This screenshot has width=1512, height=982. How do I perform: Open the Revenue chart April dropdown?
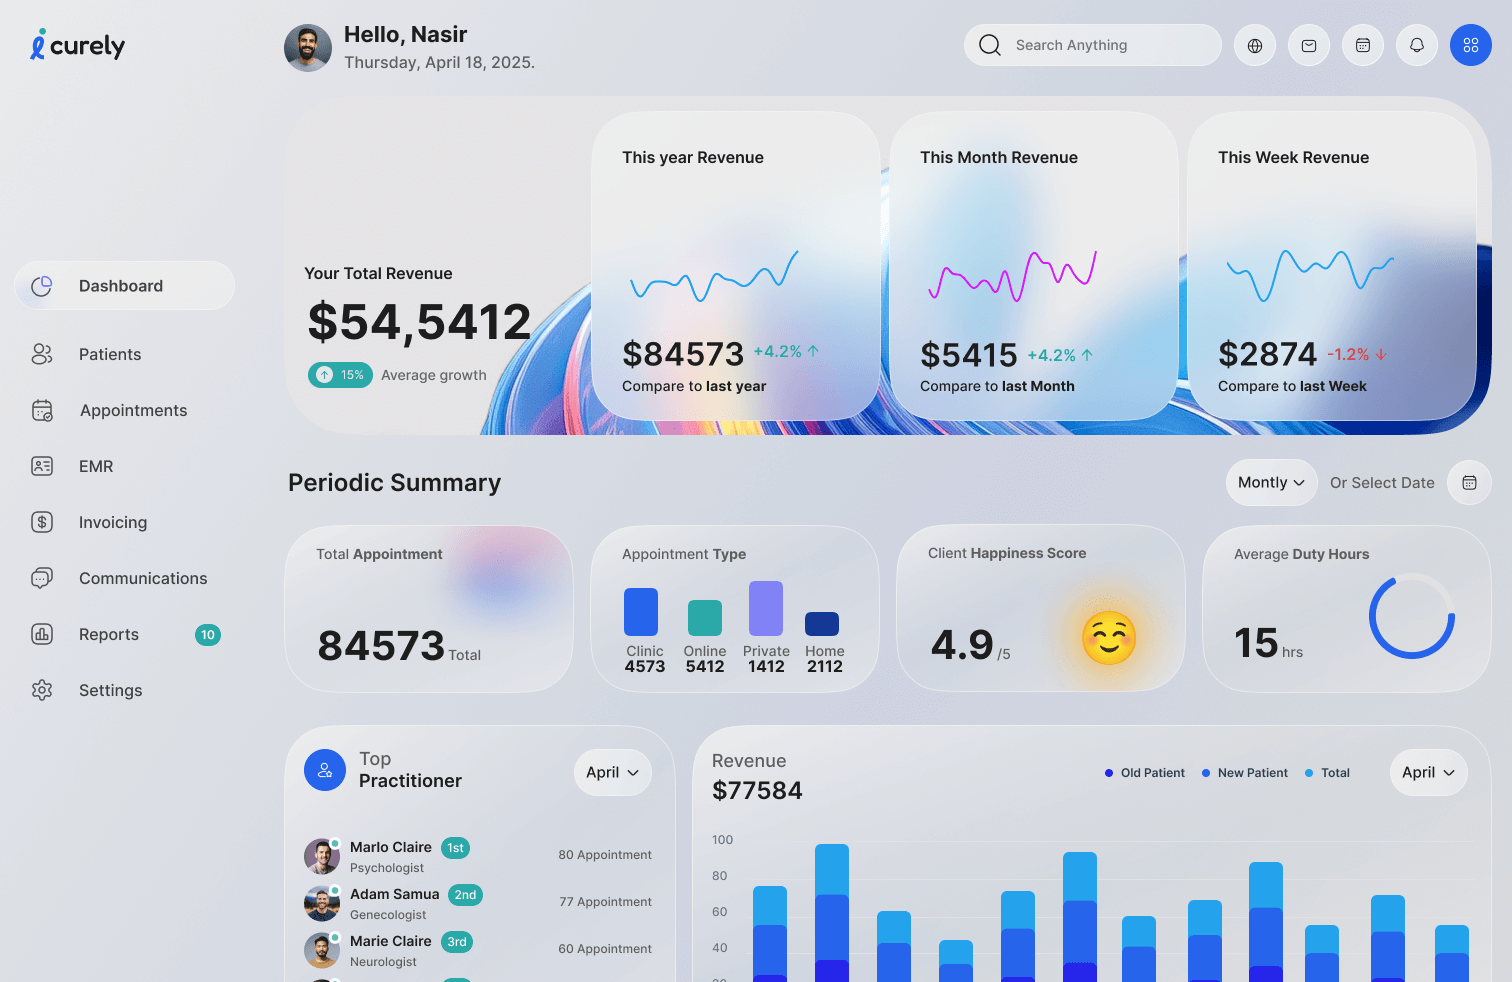coord(1428,773)
